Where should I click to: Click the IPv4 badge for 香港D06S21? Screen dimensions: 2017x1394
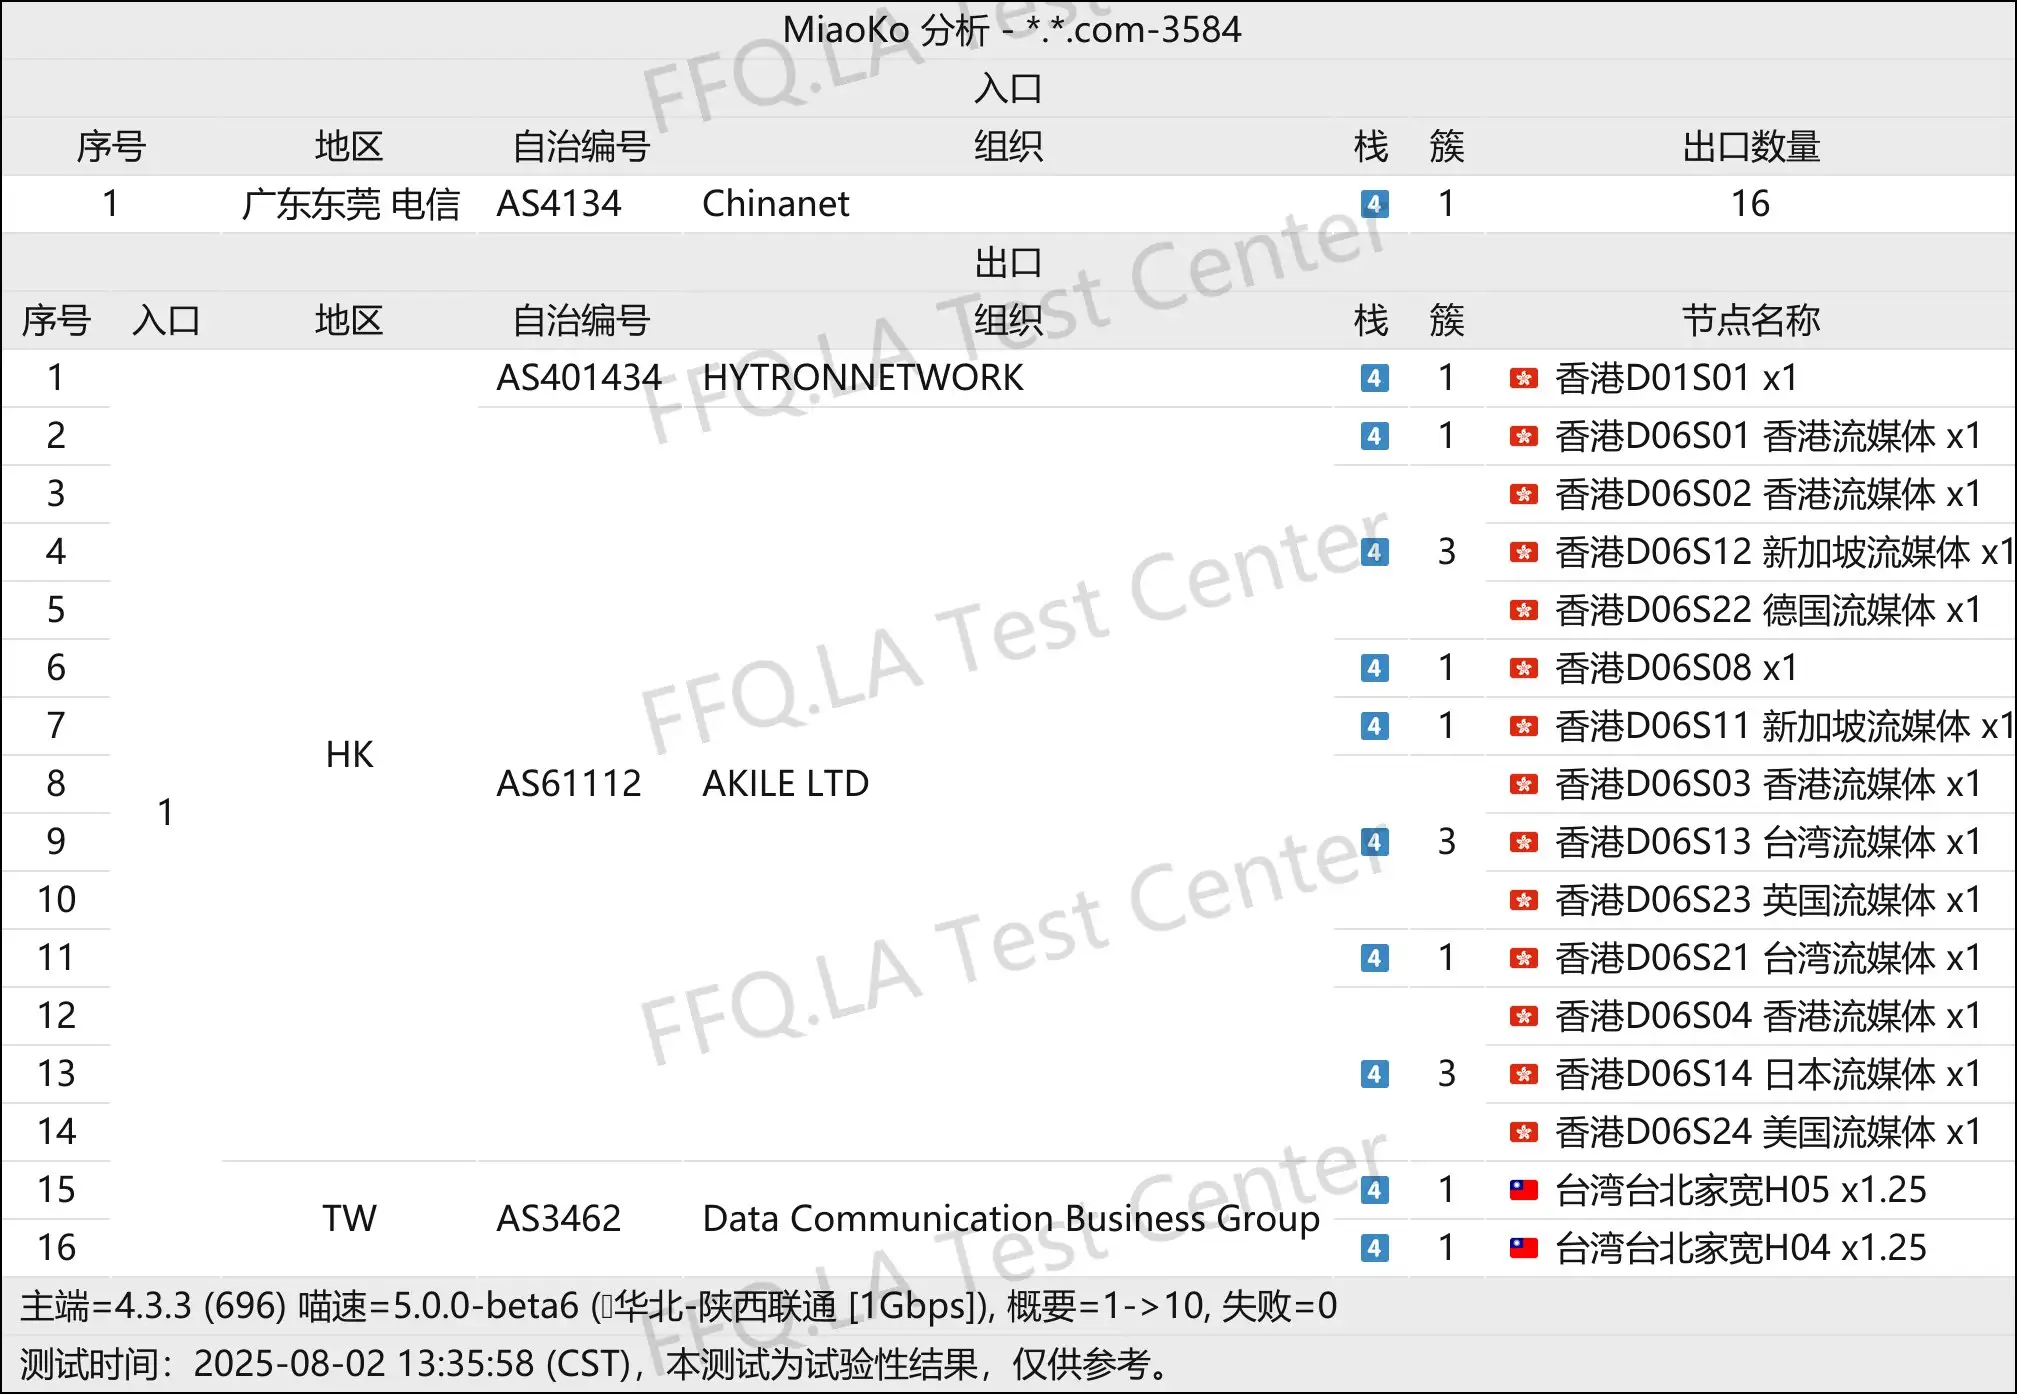(x=1374, y=958)
